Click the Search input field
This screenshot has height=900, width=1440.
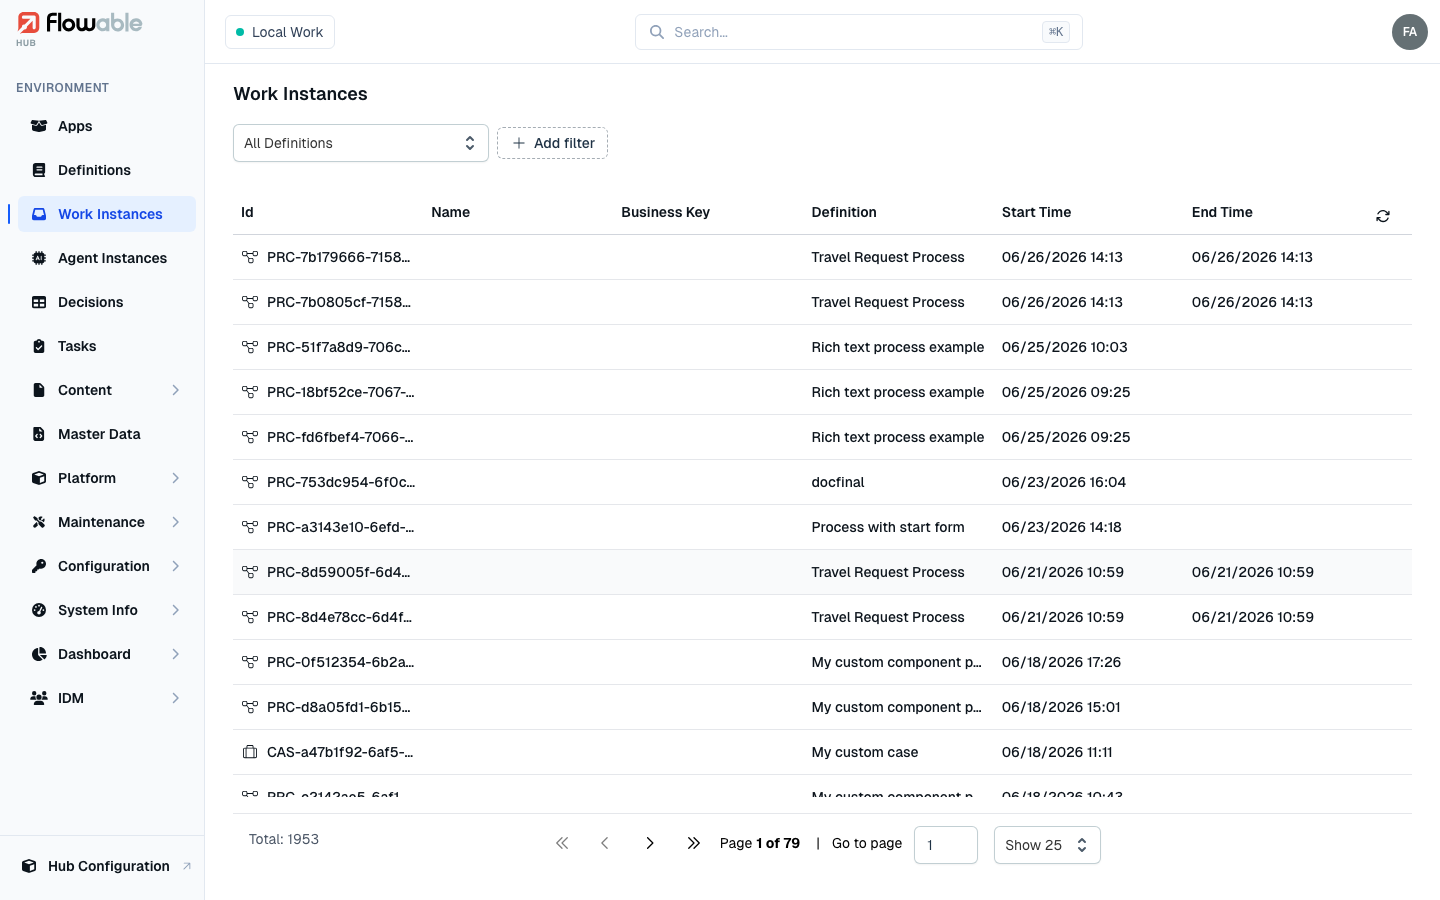coord(859,32)
